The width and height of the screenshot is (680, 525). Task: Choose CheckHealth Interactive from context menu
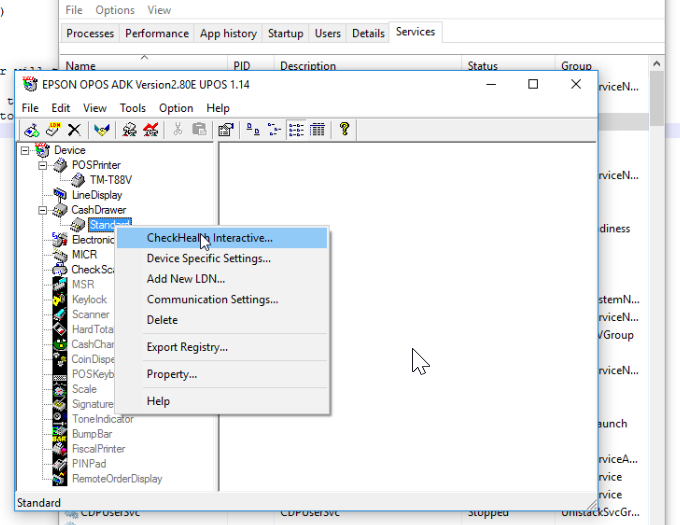click(x=222, y=238)
